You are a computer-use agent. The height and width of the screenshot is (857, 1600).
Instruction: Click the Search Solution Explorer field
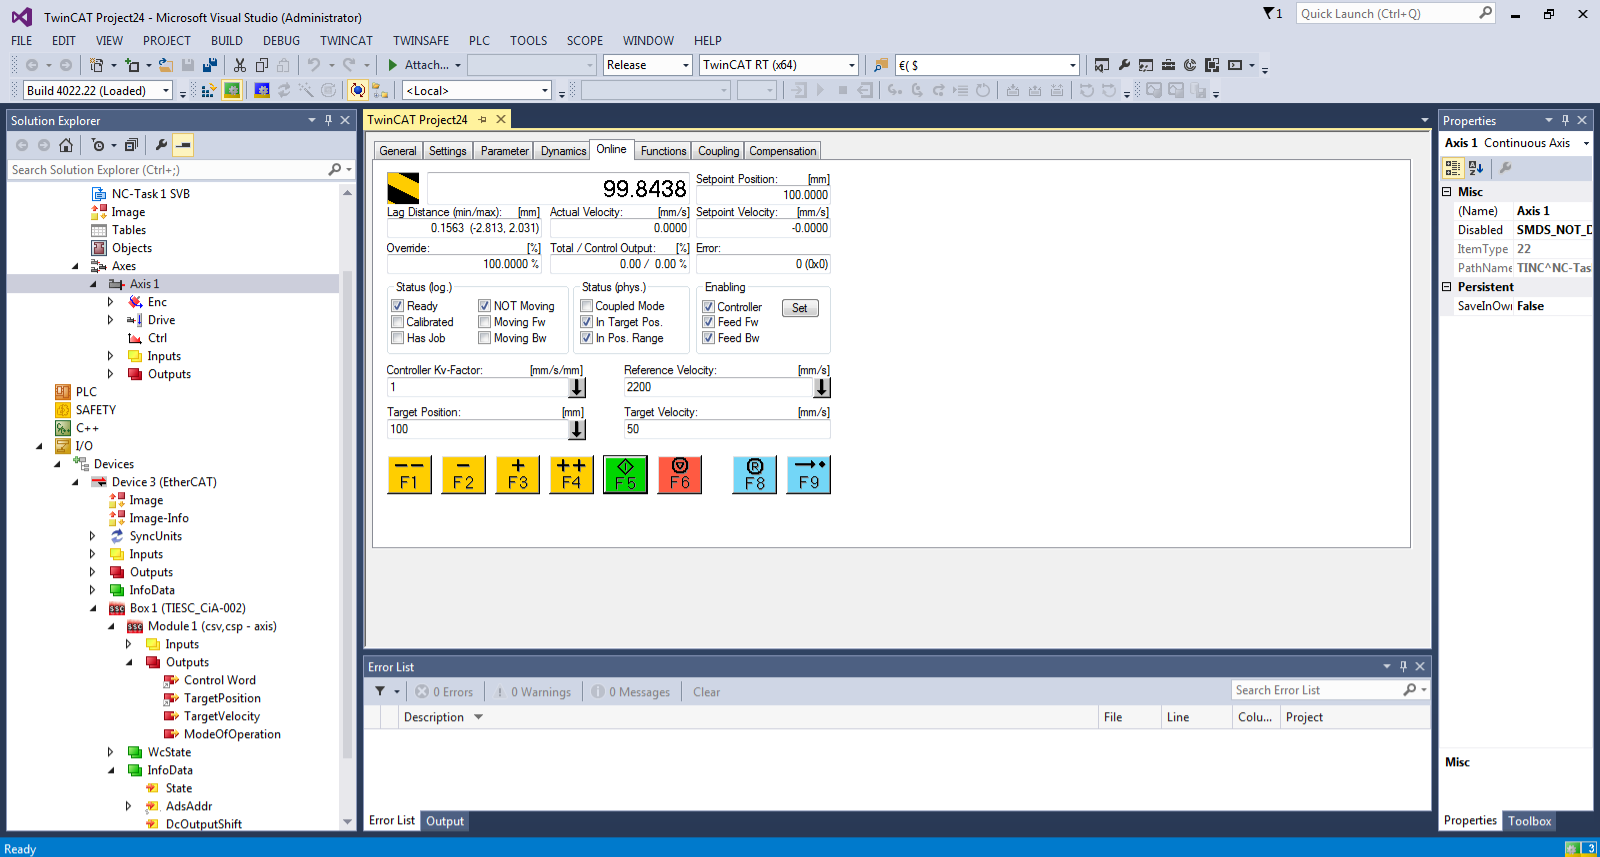pos(168,170)
